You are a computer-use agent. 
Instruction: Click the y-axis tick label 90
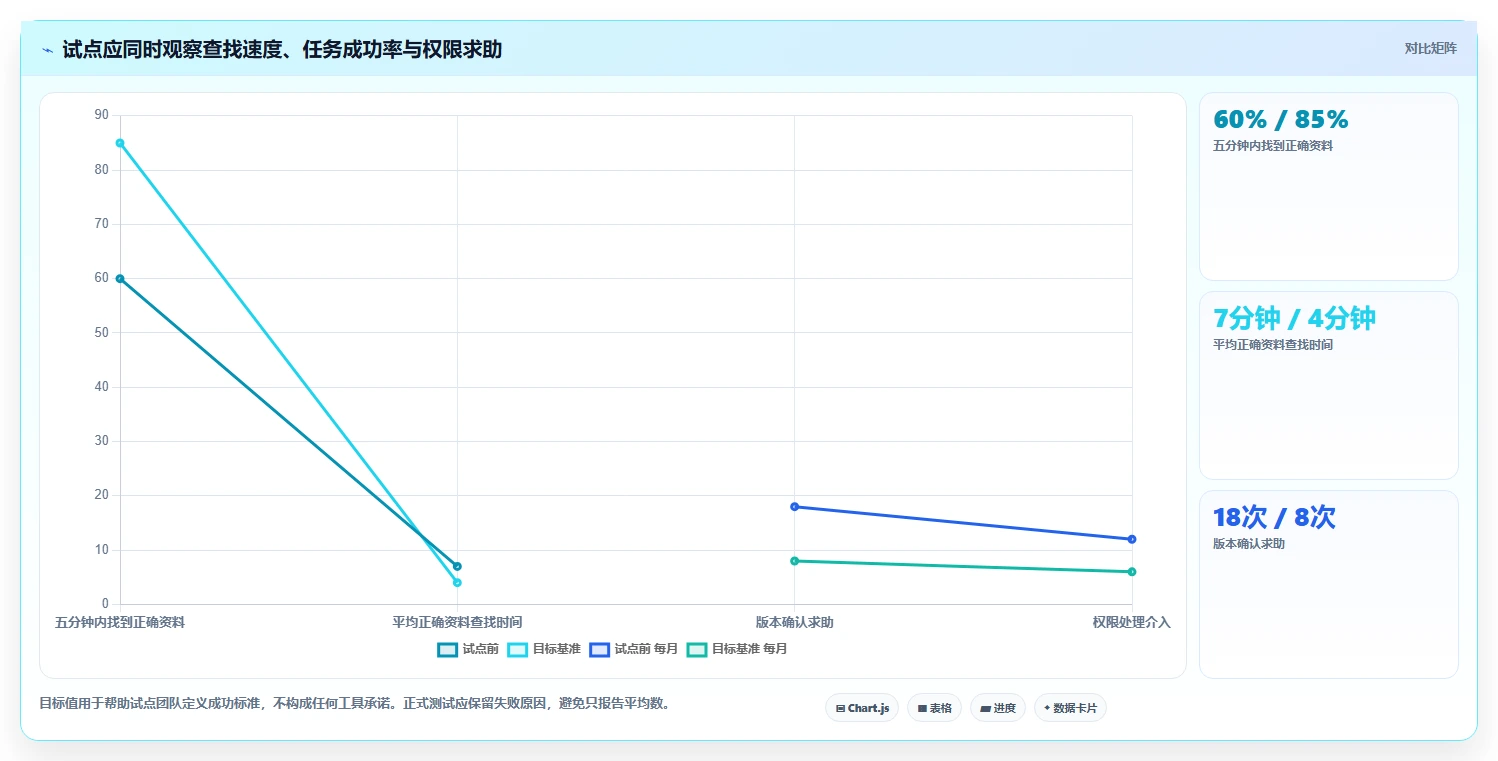pos(101,115)
